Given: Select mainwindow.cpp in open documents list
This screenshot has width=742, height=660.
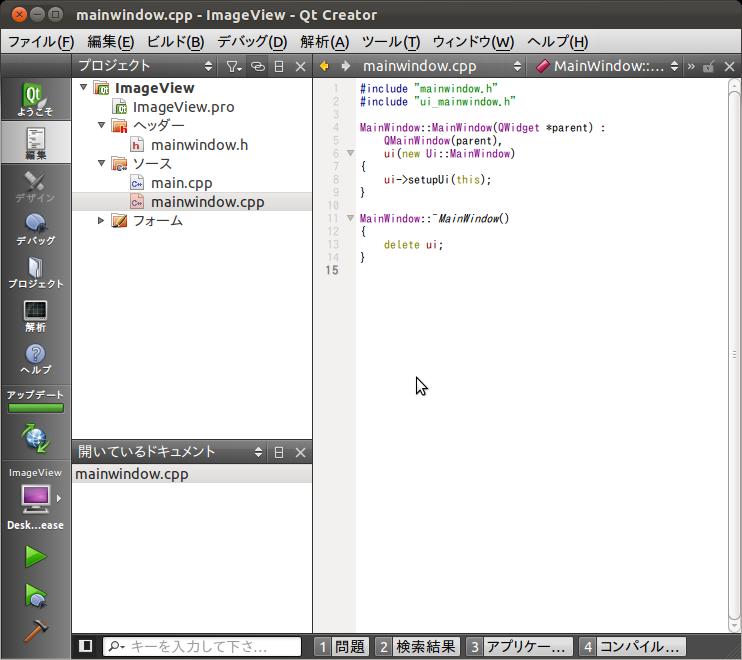Looking at the screenshot, I should 192,474.
